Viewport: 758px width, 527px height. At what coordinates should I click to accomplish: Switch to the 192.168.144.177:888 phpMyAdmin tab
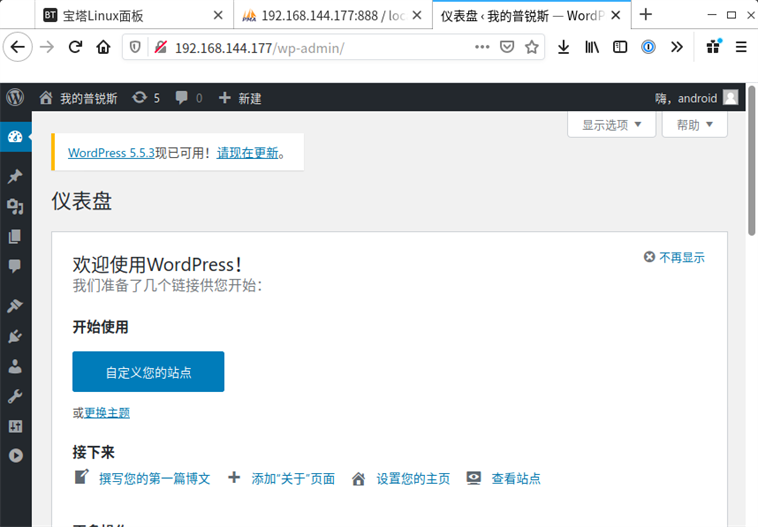tap(333, 15)
